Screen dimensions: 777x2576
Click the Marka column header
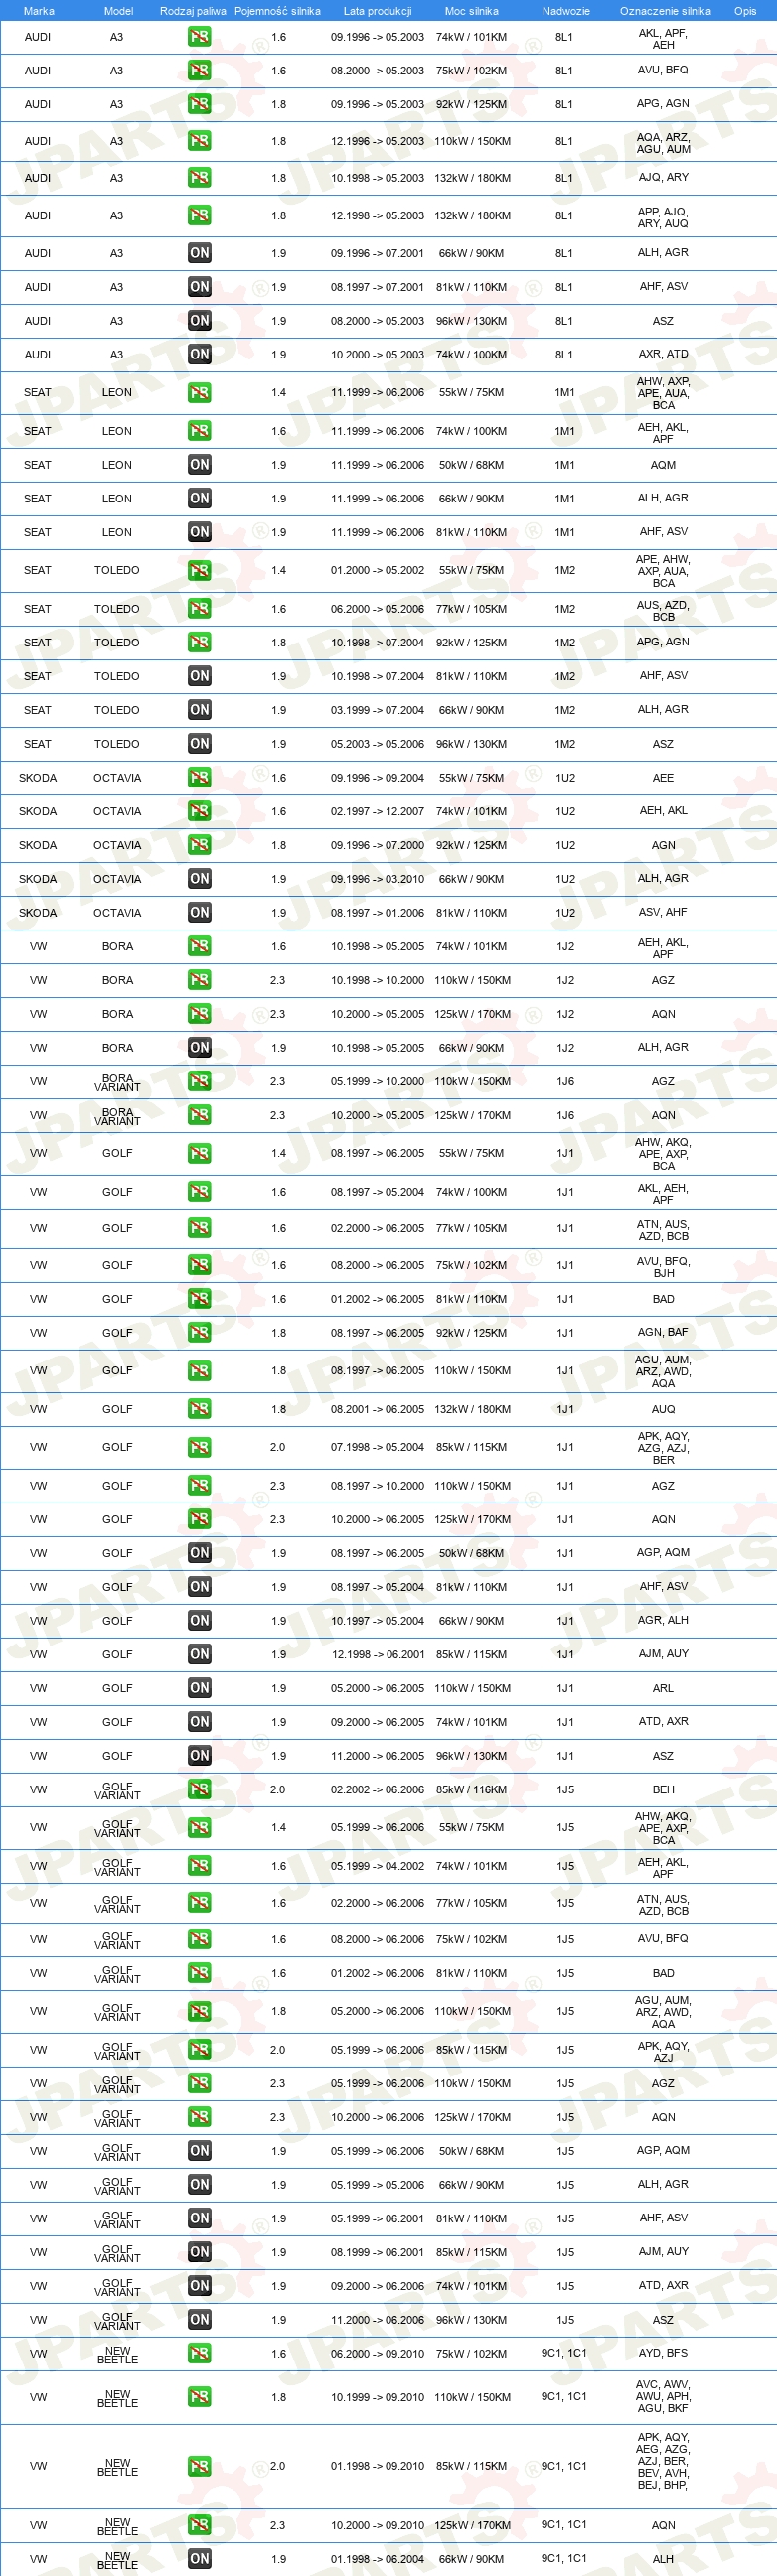click(x=38, y=11)
